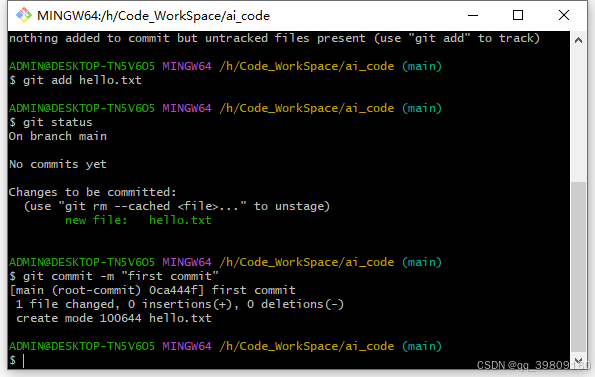Click the green 'new file: hello.txt' line
The image size is (595, 377).
(x=138, y=220)
